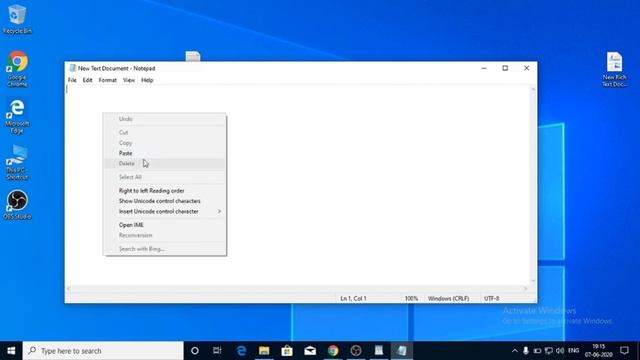Click the horizontal scrollbar right arrow

[x=525, y=288]
